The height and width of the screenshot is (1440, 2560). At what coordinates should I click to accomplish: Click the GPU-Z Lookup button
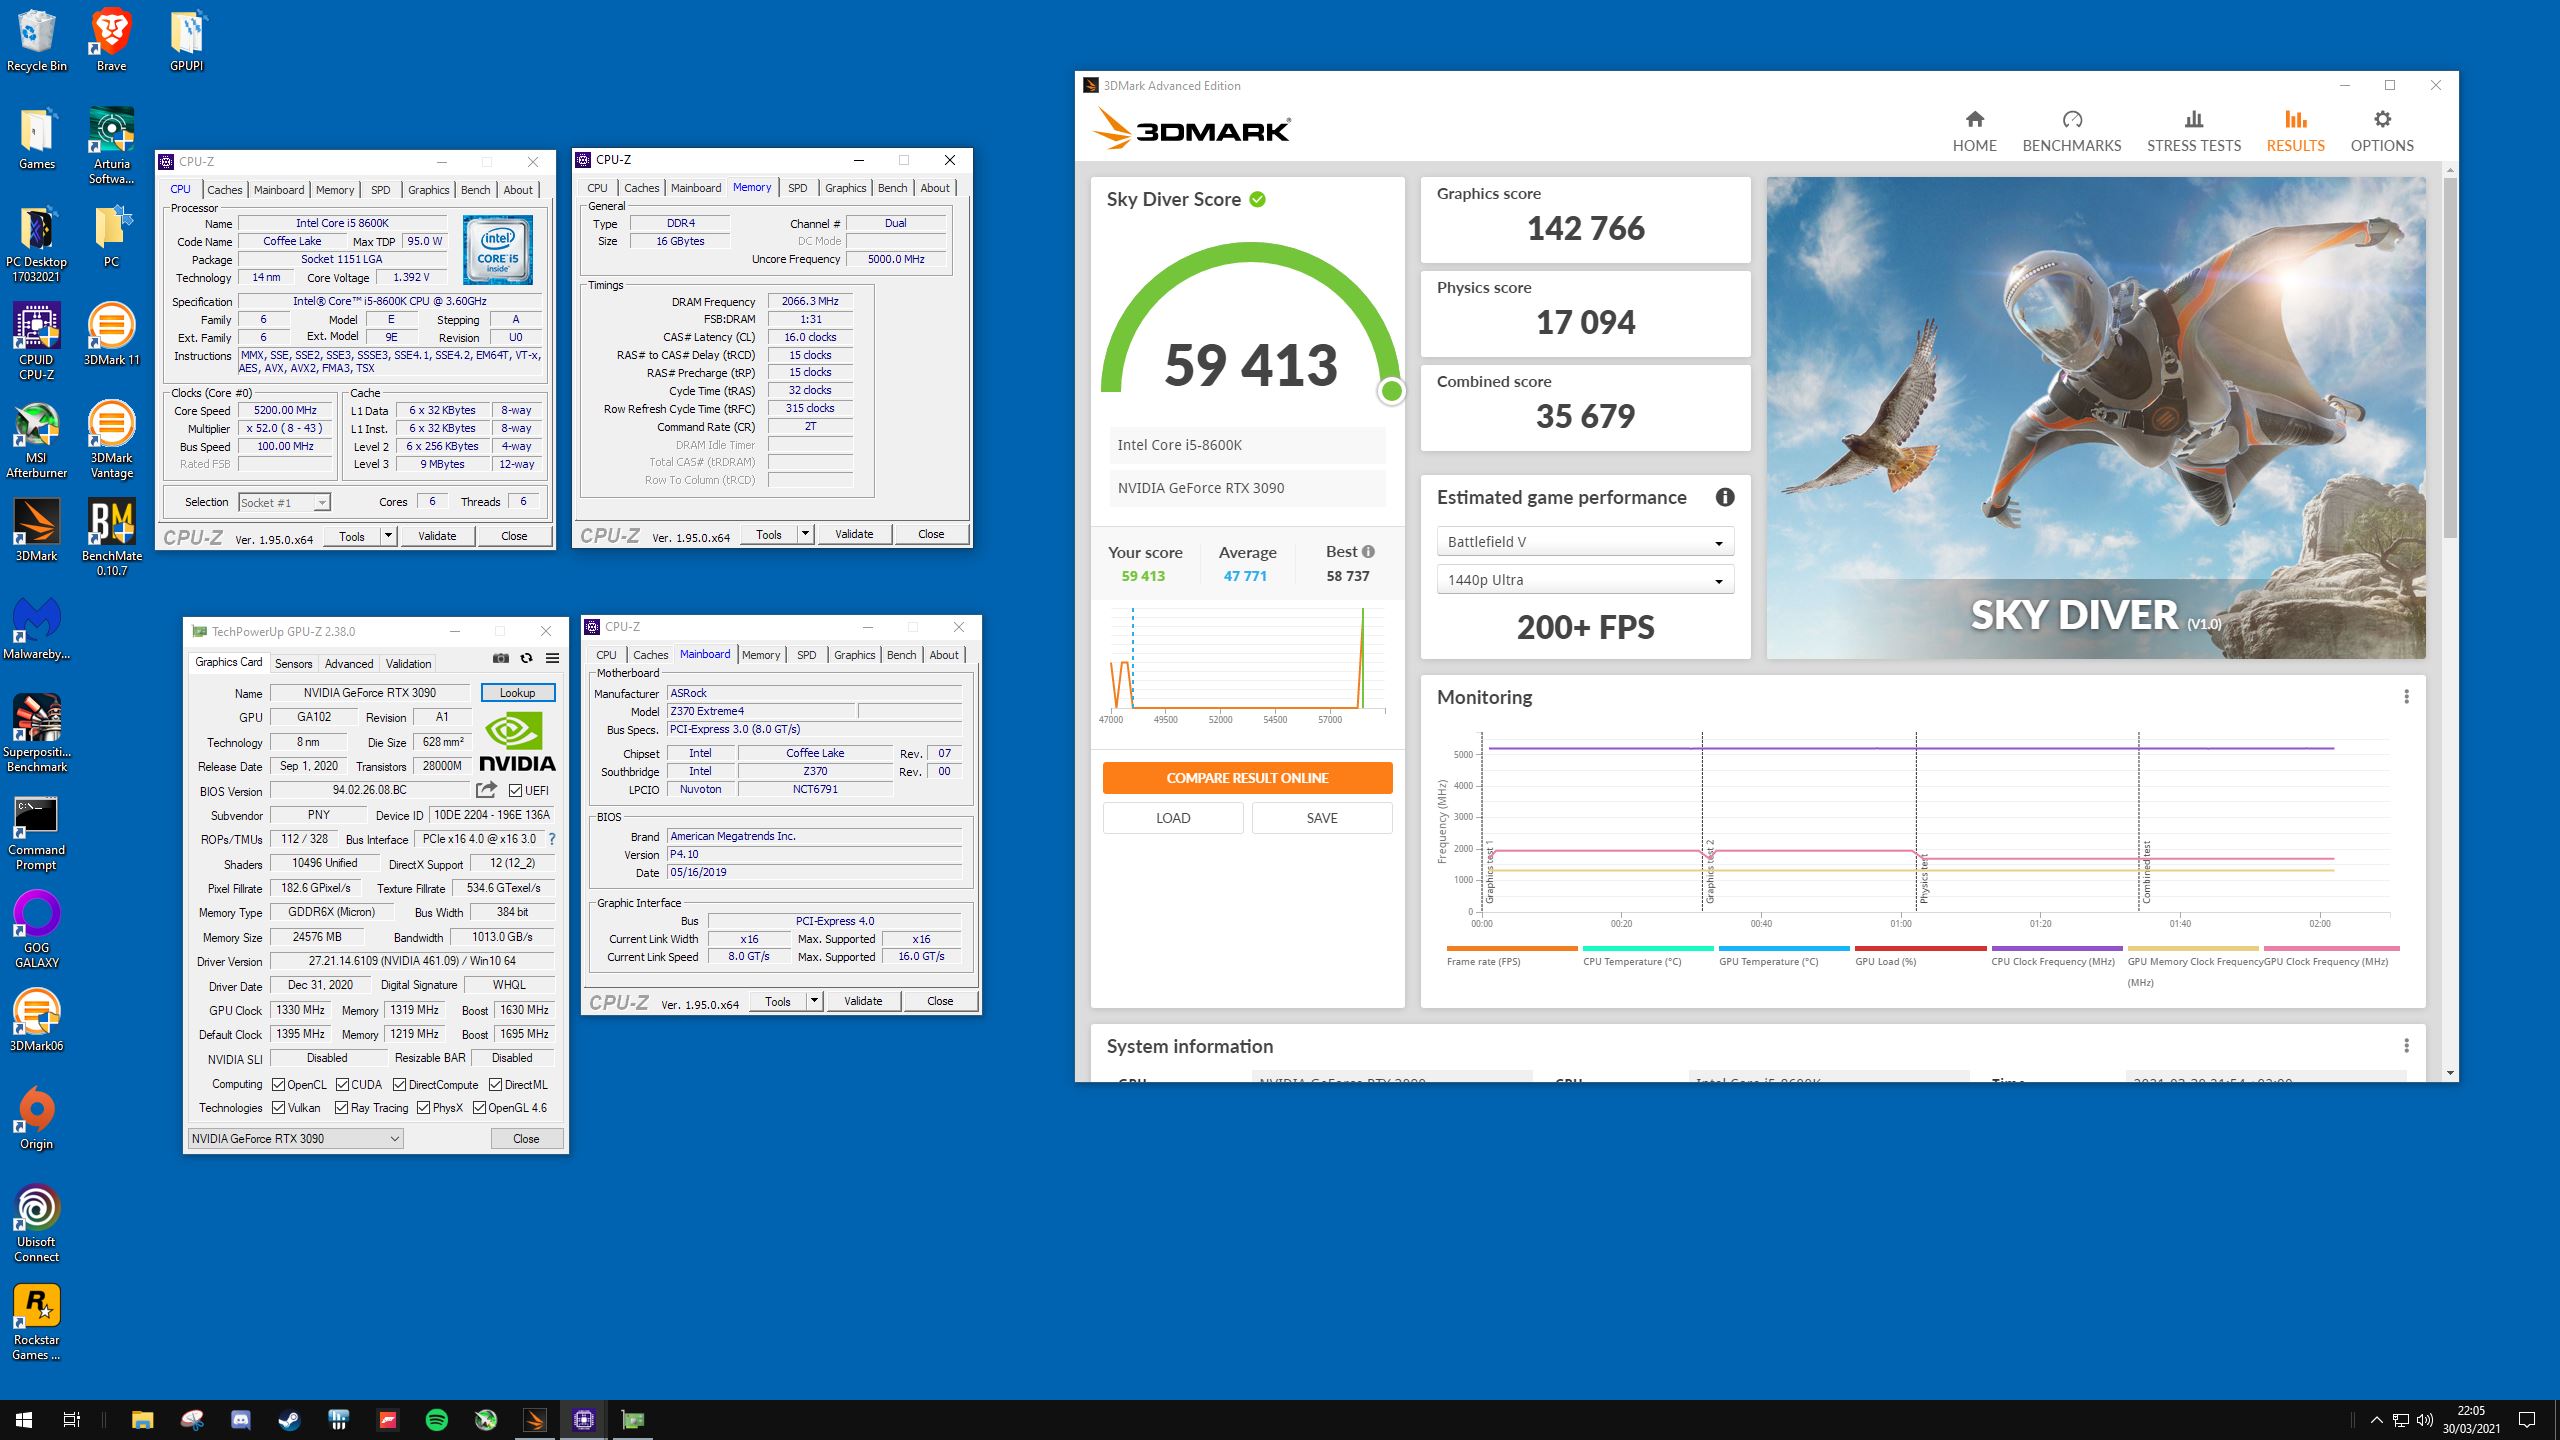tap(517, 692)
